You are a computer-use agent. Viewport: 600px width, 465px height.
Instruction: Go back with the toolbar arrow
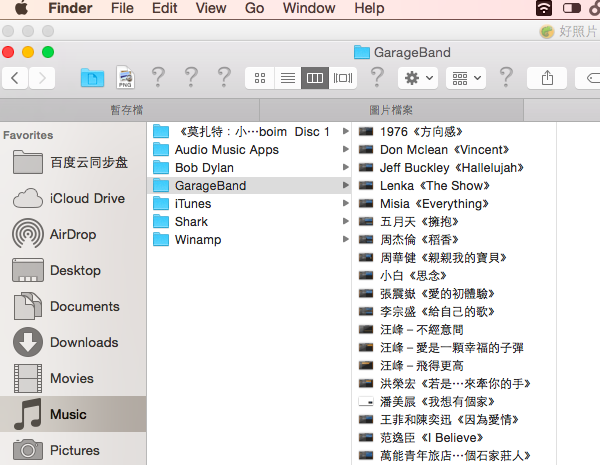(x=15, y=78)
